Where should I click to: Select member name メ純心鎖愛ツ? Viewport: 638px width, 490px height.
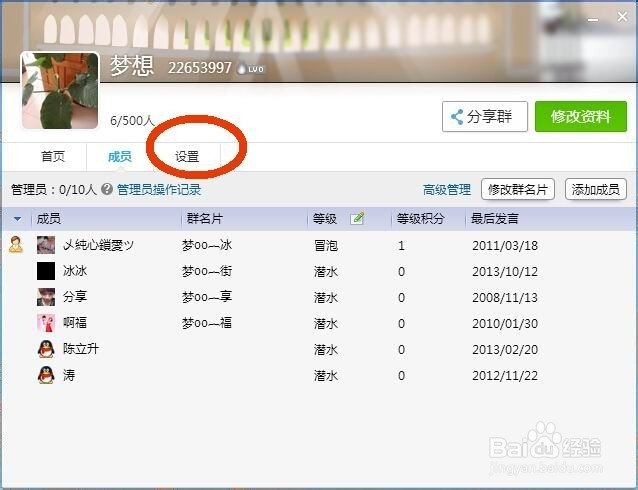98,245
